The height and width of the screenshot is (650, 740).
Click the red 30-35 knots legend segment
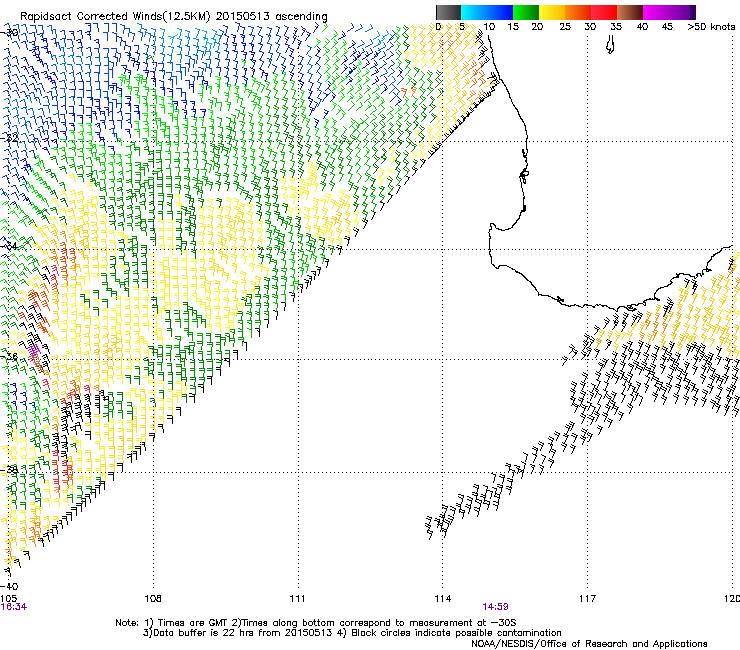604,12
